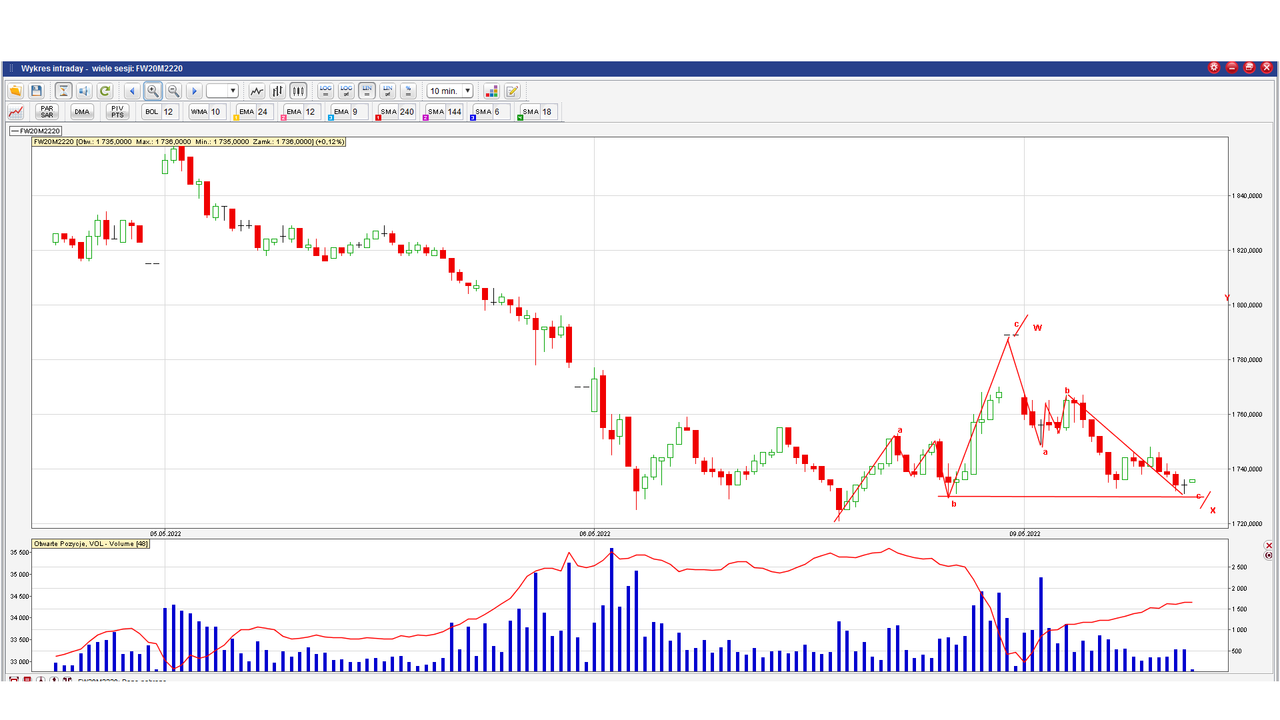Close the intraday chart window
1280x720 pixels.
[x=1267, y=68]
